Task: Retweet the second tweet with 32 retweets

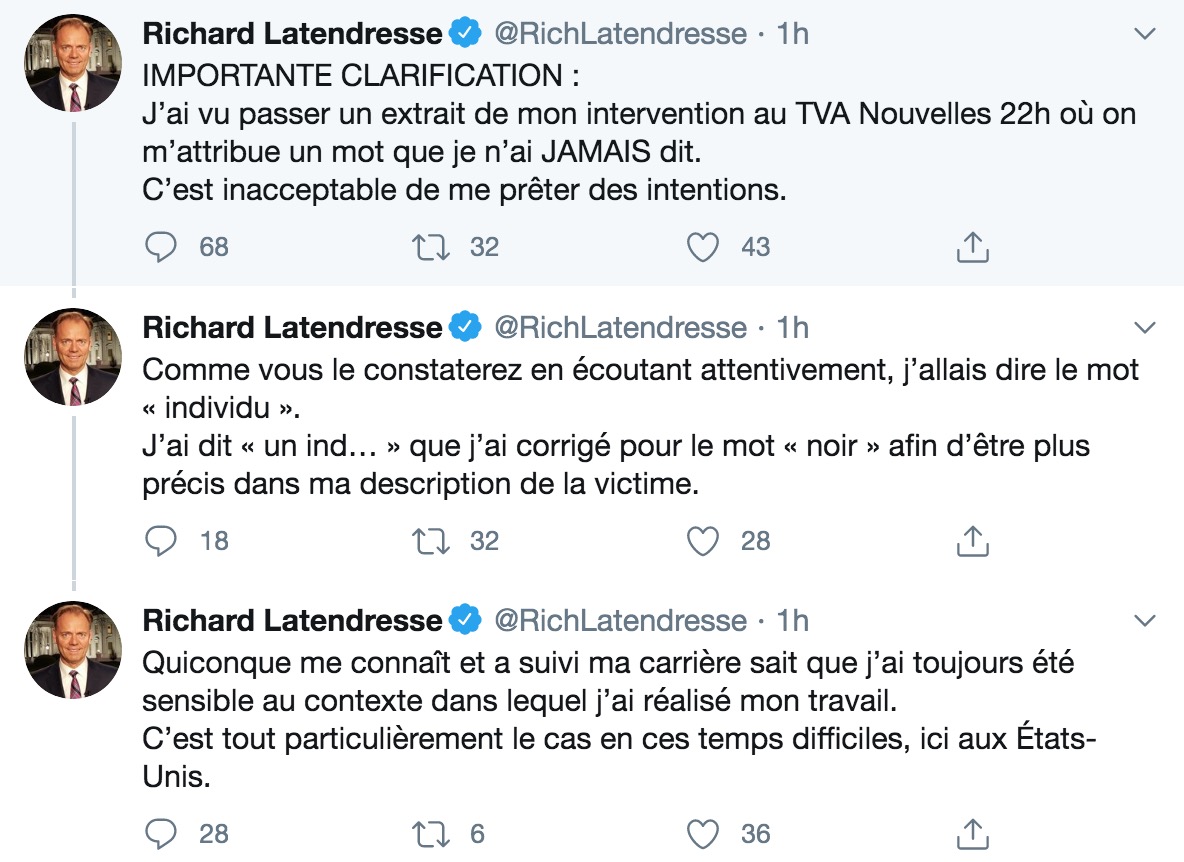Action: [x=430, y=540]
